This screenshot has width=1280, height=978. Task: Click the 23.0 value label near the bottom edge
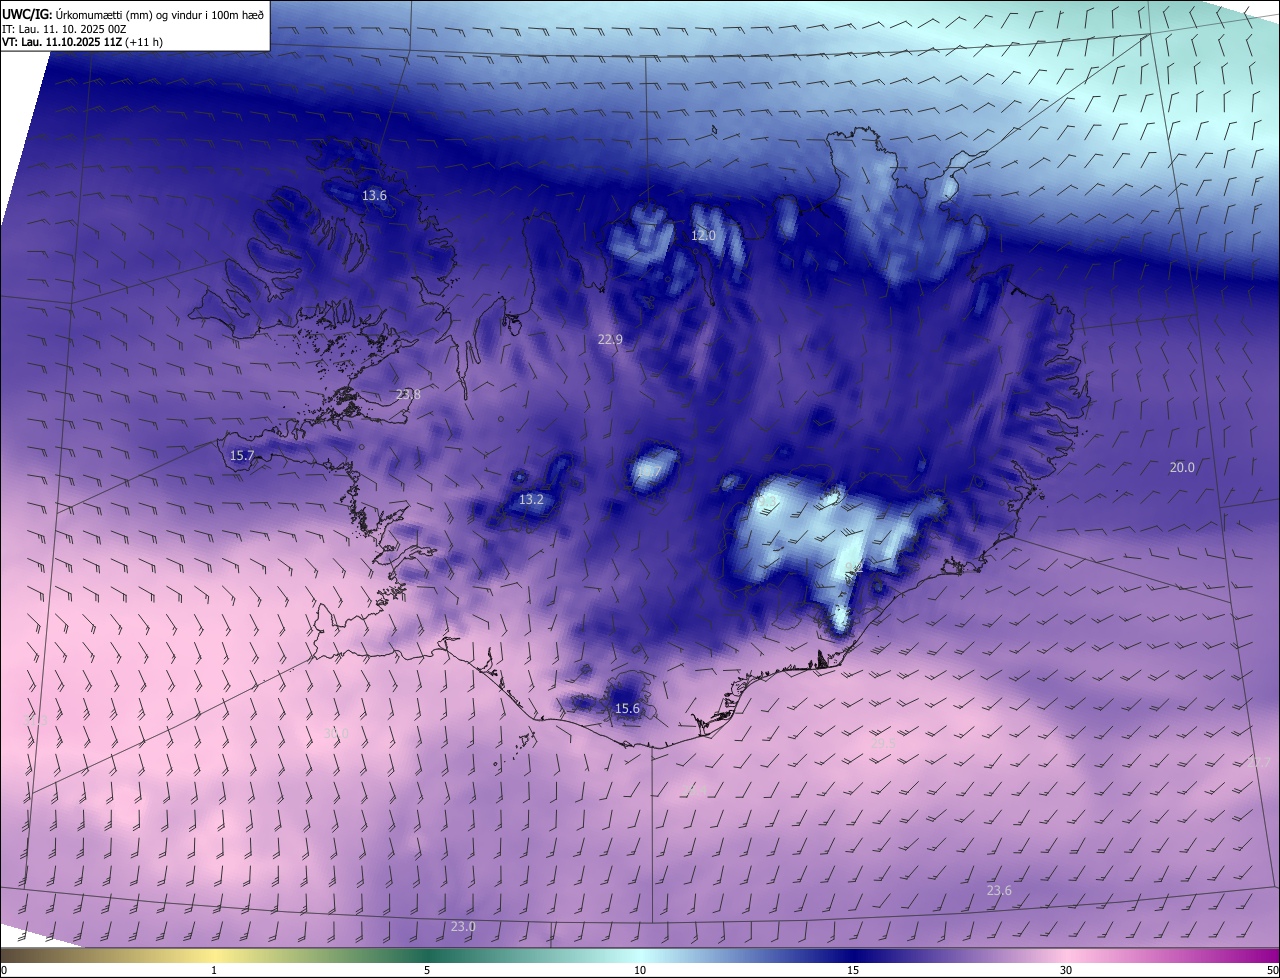coord(463,926)
